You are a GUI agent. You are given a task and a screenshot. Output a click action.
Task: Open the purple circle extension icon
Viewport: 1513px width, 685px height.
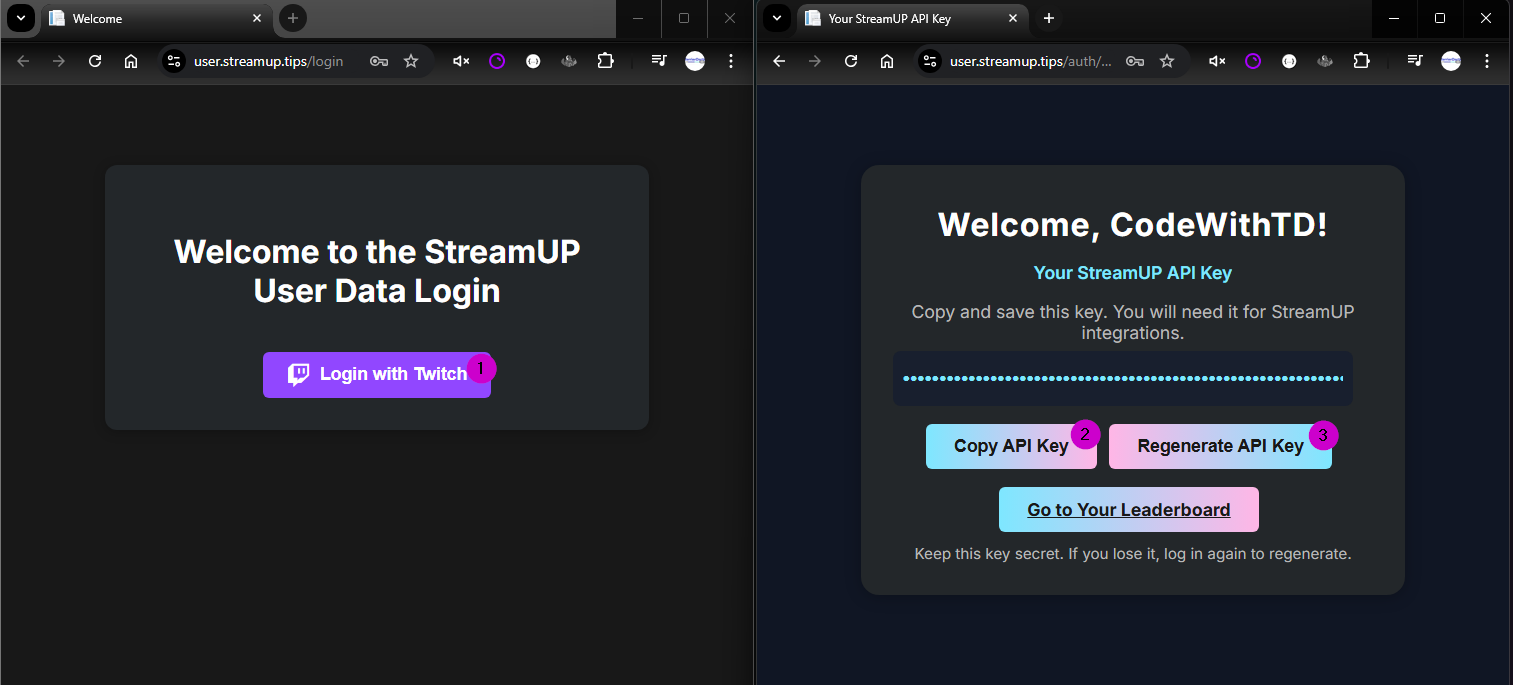[x=497, y=61]
